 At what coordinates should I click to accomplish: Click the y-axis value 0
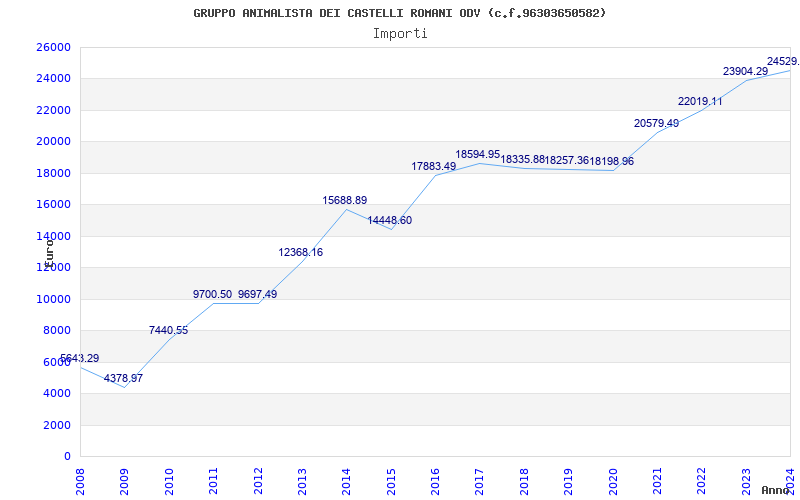point(67,457)
